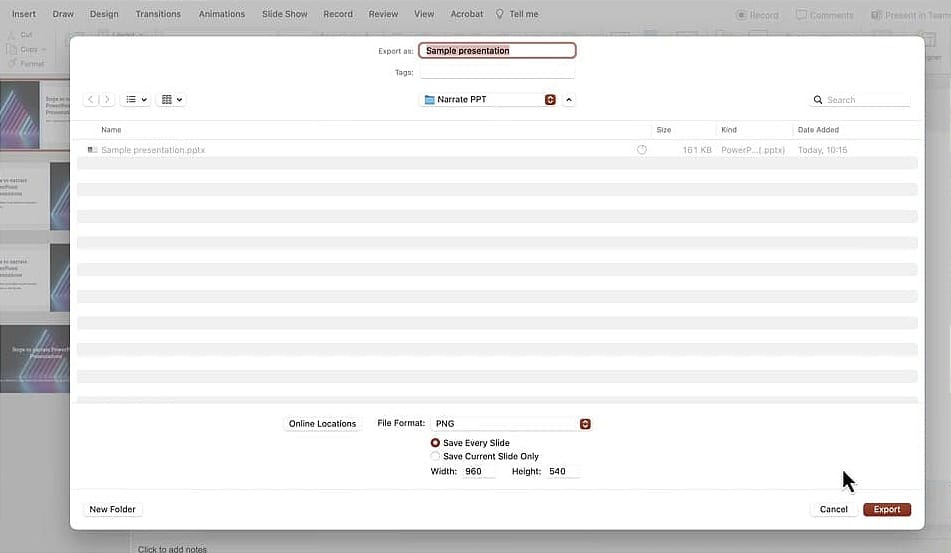This screenshot has height=553, width=951.
Task: Open the list view options dropdown
Action: [x=135, y=99]
